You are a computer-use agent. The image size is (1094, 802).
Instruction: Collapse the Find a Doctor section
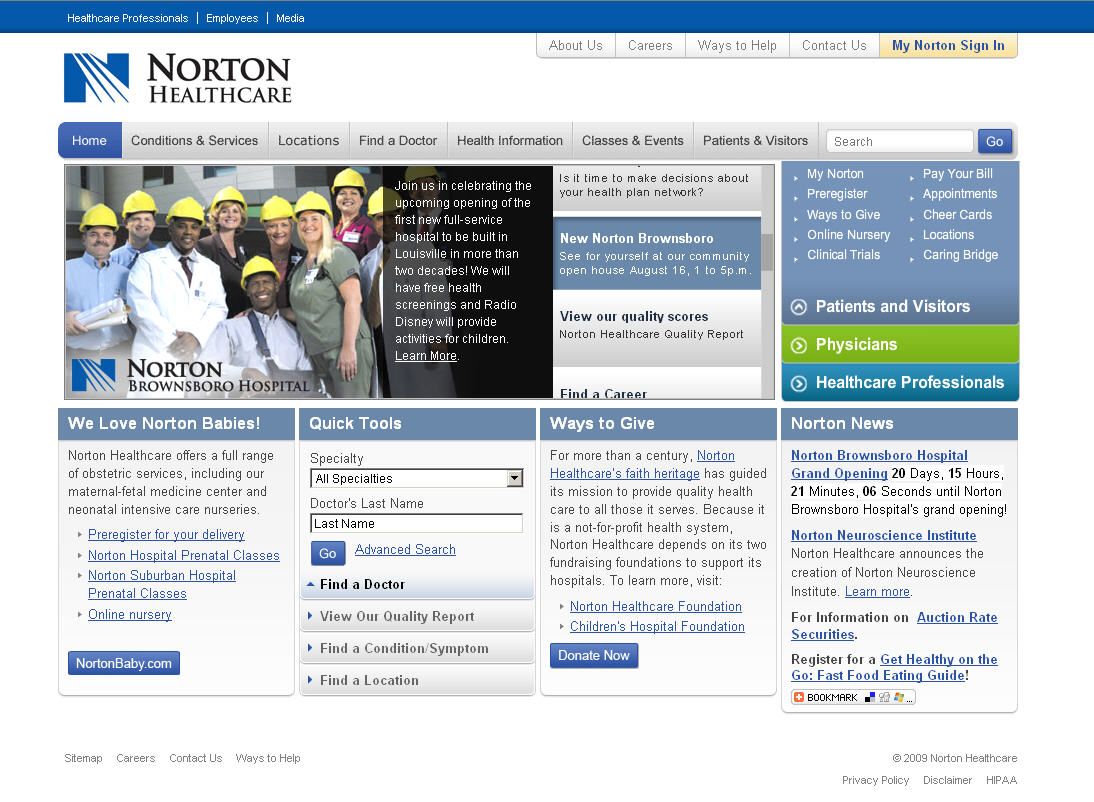(417, 584)
